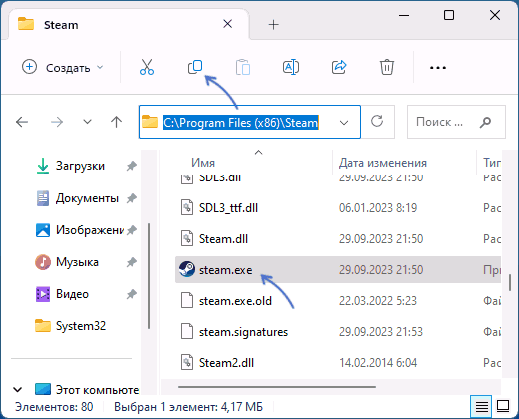Go back with the left arrow

click(22, 122)
